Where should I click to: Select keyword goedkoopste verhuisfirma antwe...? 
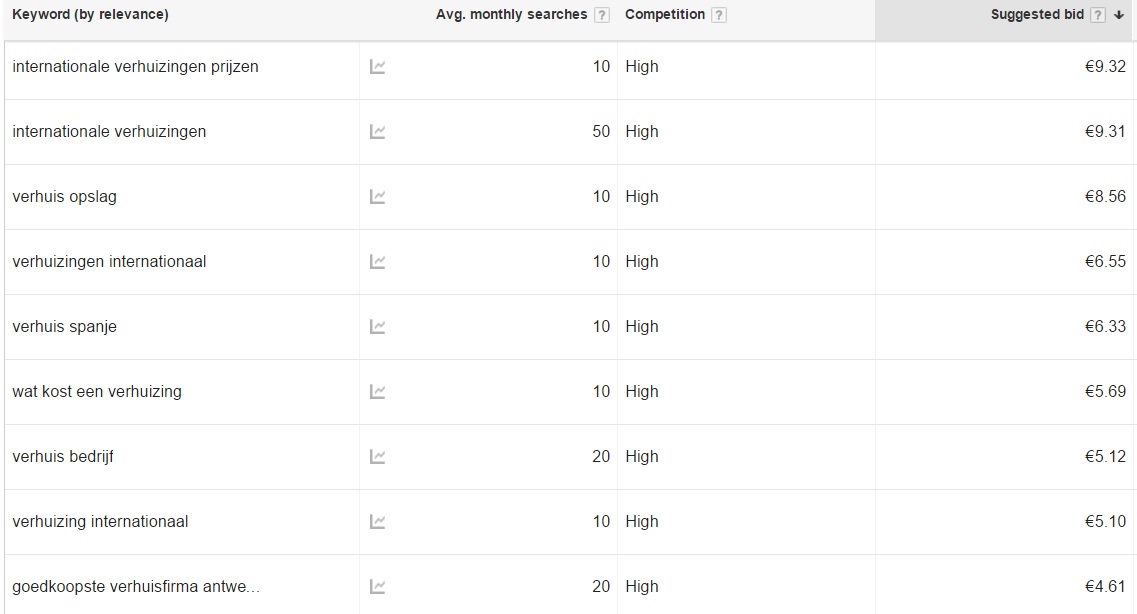[x=136, y=586]
